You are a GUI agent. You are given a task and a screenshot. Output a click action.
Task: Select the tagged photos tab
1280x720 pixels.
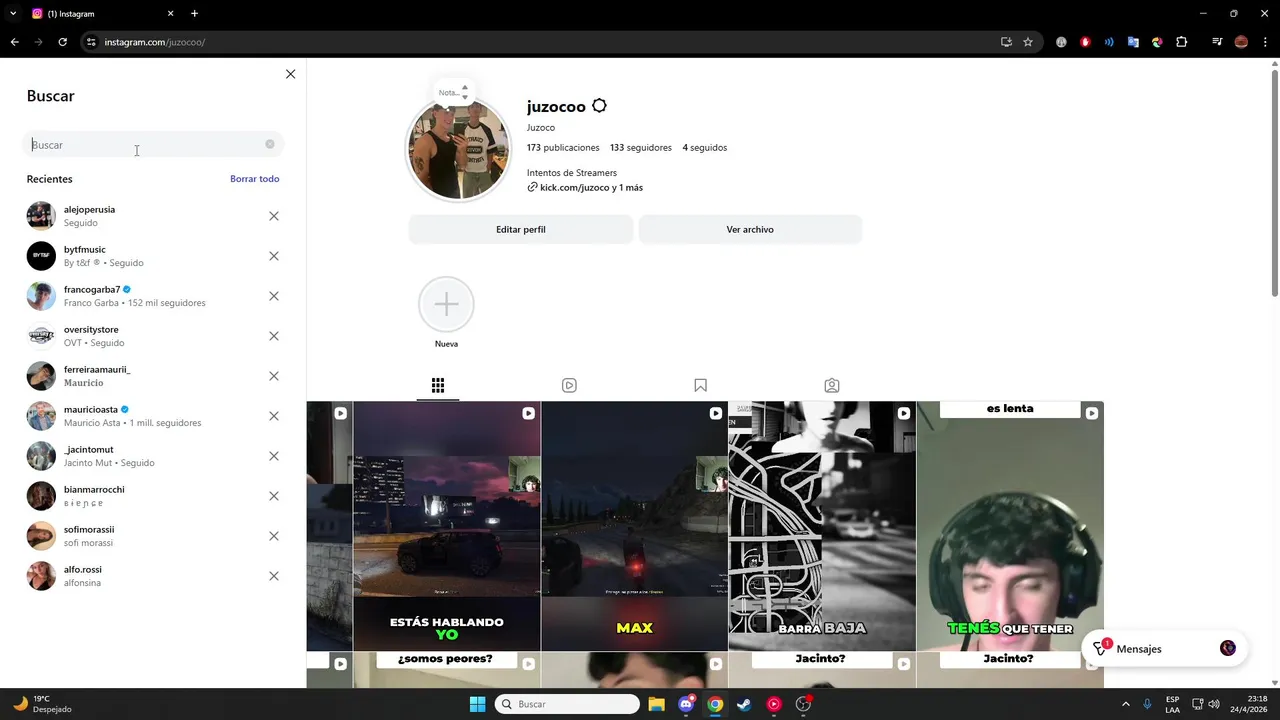point(831,385)
